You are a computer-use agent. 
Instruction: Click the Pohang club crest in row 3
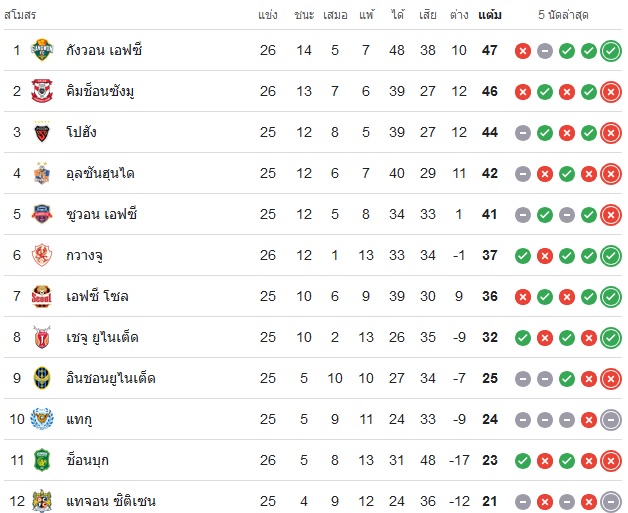[42, 132]
